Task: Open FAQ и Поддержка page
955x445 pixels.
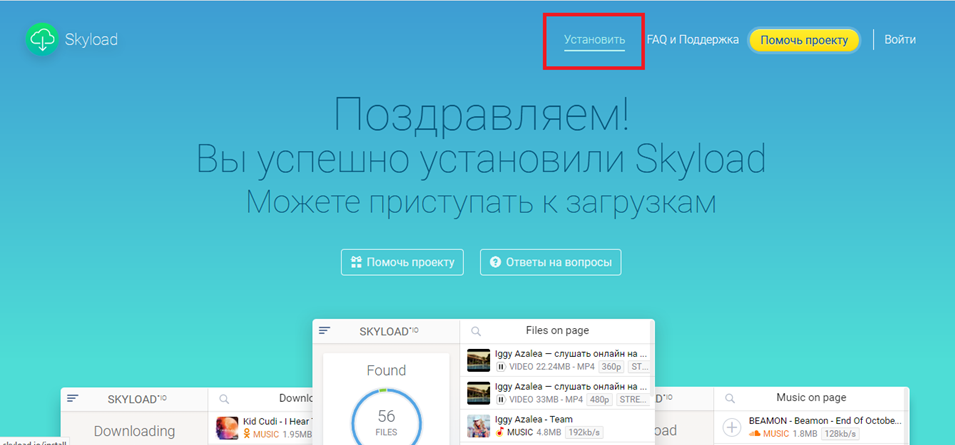Action: 692,40
